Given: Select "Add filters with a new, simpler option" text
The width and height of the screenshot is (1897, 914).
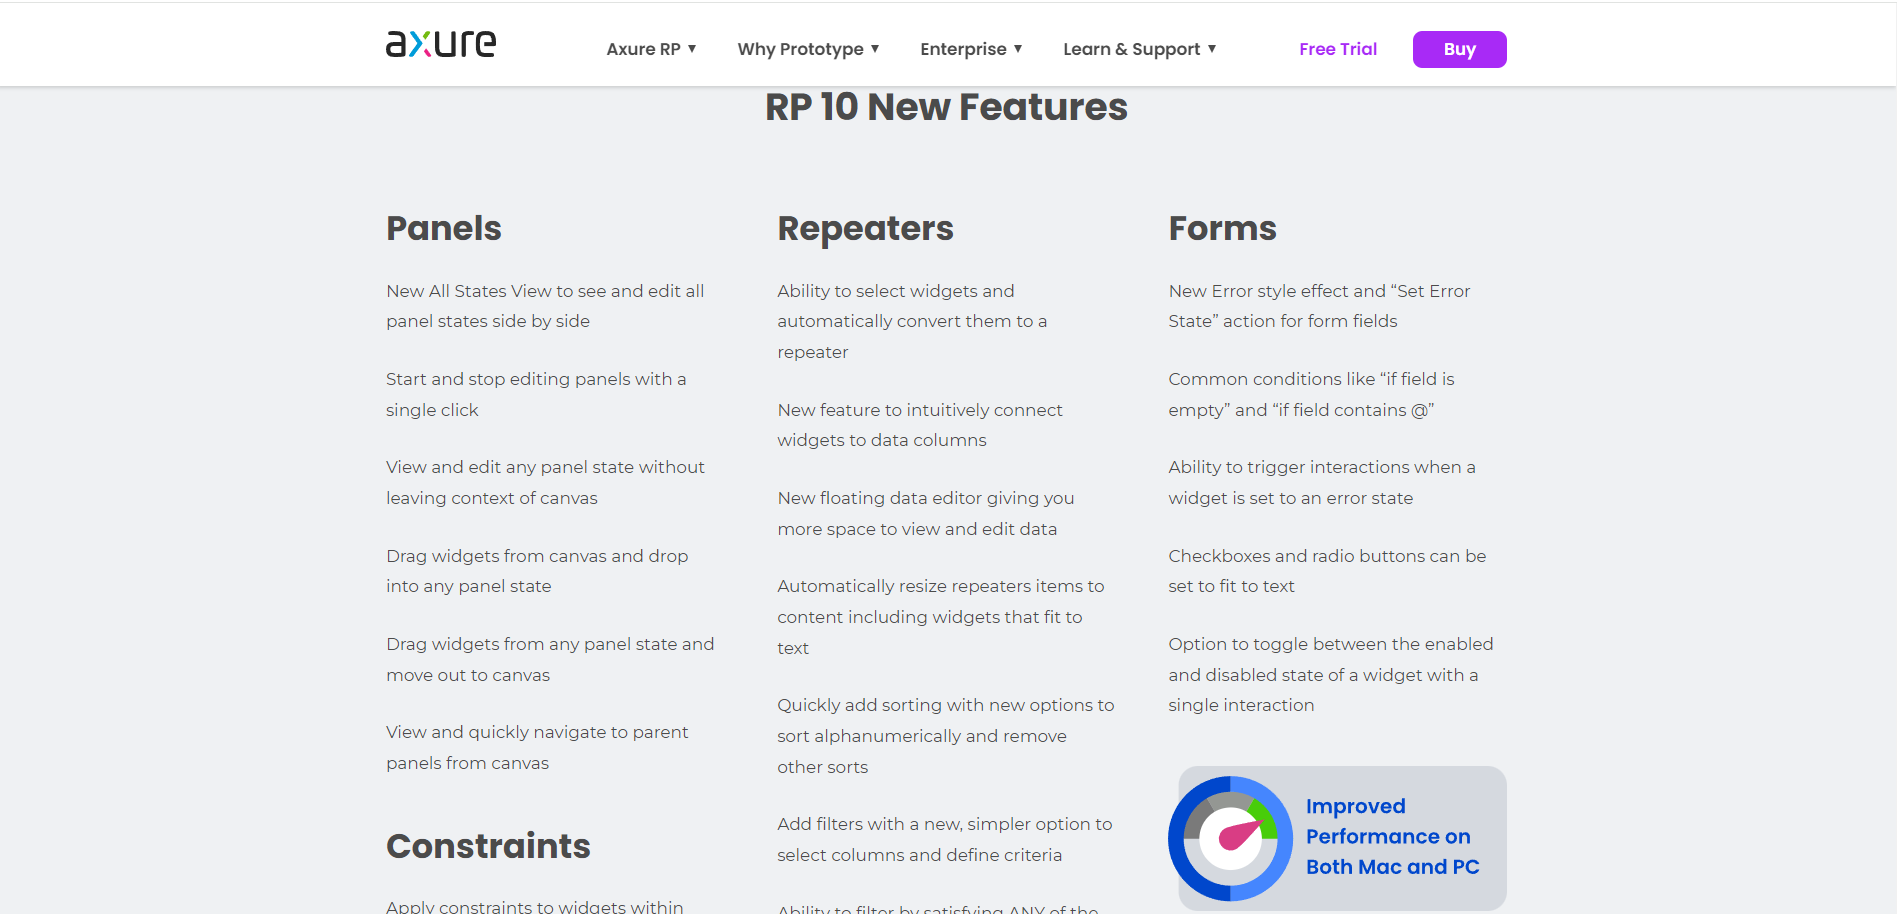Looking at the screenshot, I should (945, 839).
